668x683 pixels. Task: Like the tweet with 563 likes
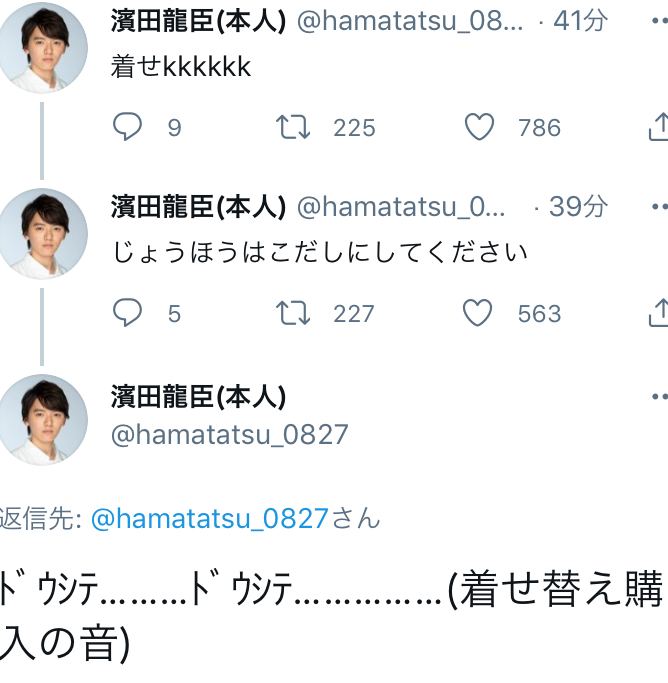[478, 313]
